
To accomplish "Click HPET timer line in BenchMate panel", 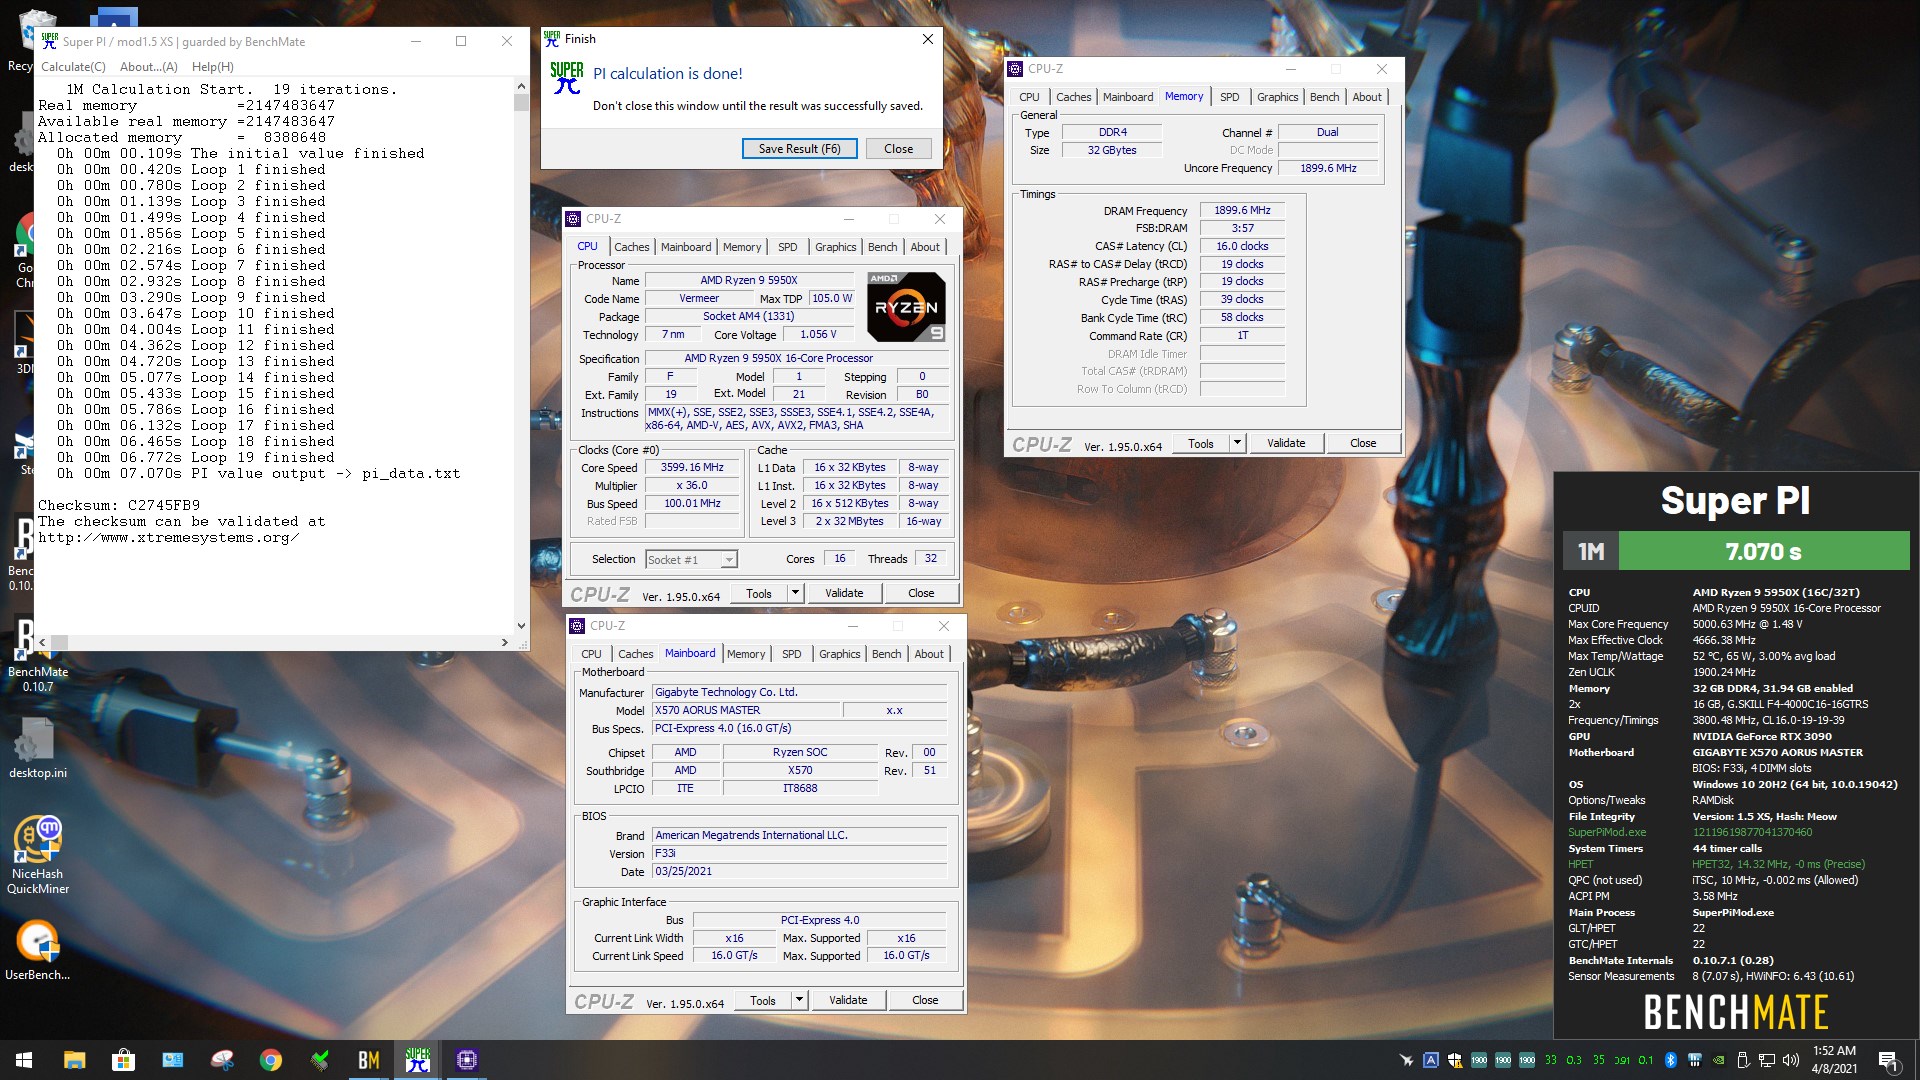I will 1716,864.
